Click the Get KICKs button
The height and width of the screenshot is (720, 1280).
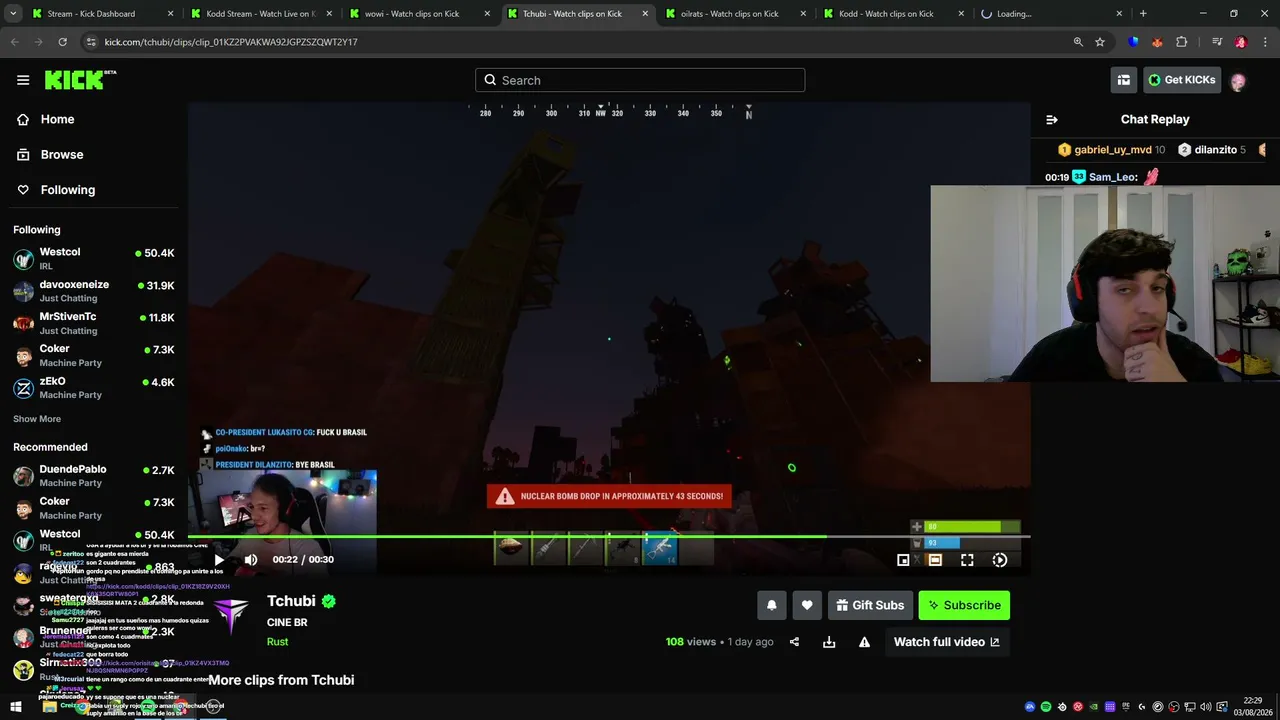(1182, 80)
